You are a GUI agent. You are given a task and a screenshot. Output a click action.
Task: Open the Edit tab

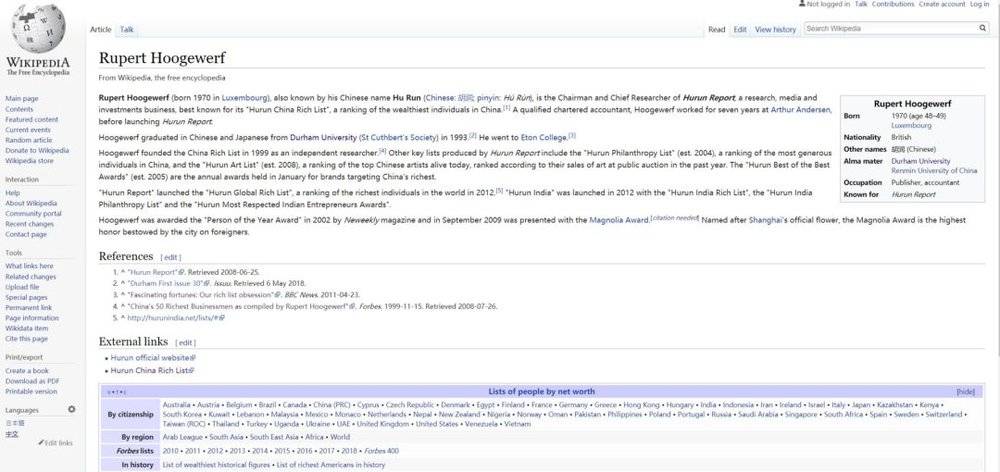pos(740,29)
